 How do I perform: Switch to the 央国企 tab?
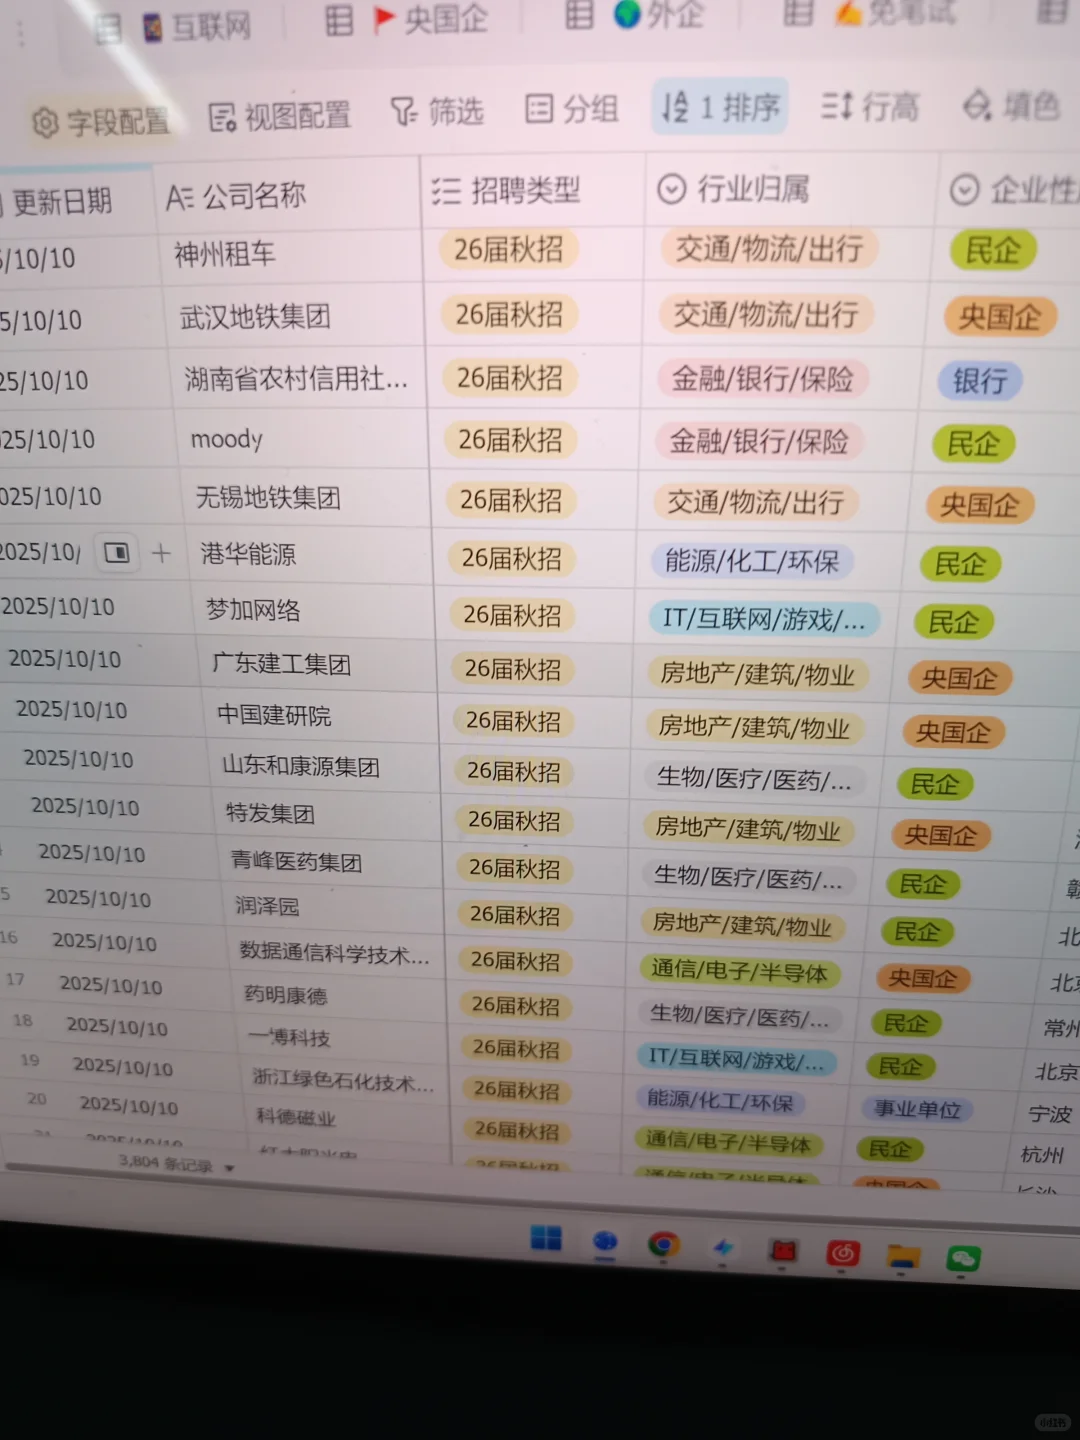click(432, 18)
